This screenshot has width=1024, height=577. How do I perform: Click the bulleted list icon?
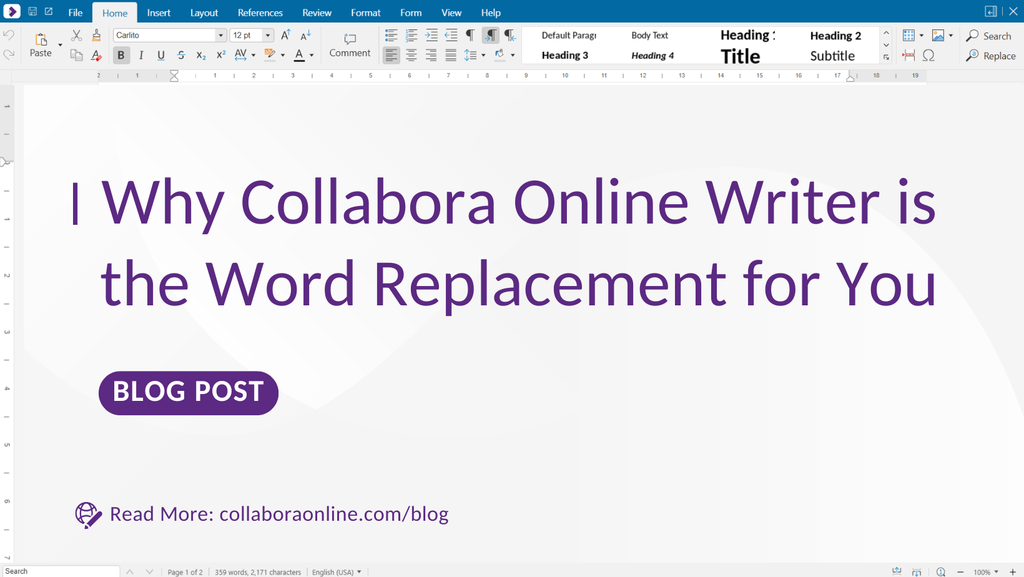[x=391, y=35]
